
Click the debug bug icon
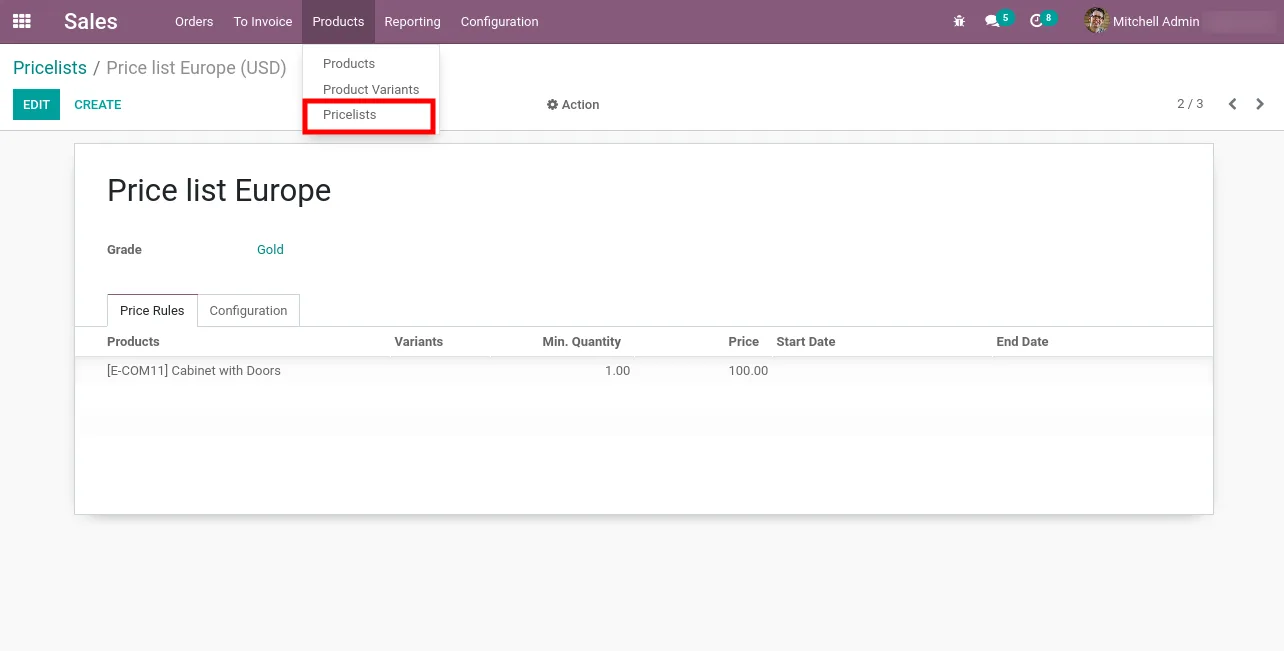(960, 21)
